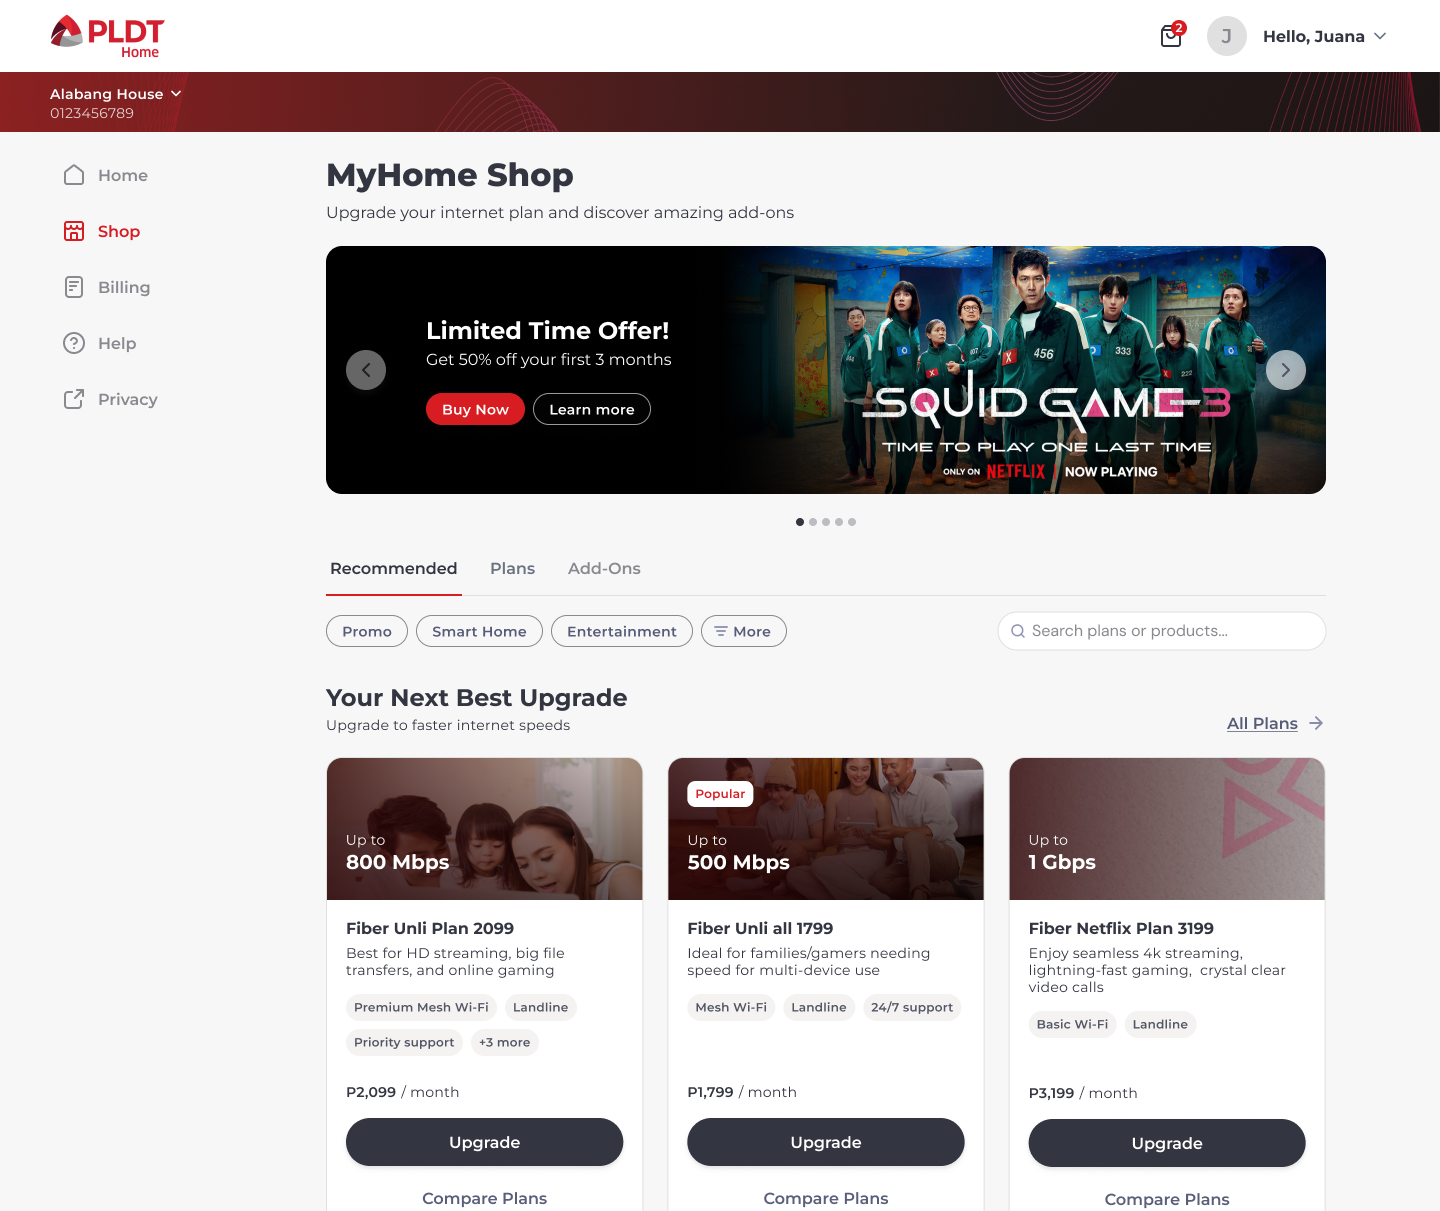Viewport: 1440px width, 1211px height.
Task: Upgrade to Fiber Unli all 1799
Action: coord(826,1142)
